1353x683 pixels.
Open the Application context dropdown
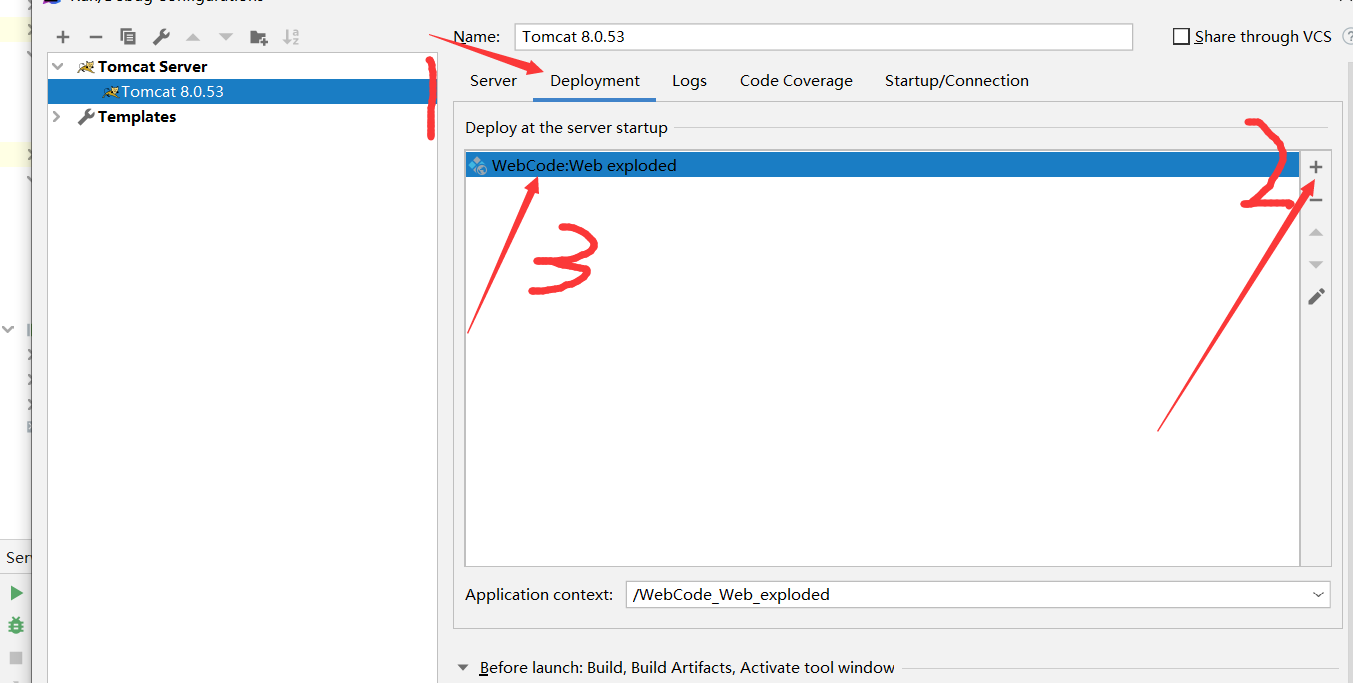[x=1318, y=594]
